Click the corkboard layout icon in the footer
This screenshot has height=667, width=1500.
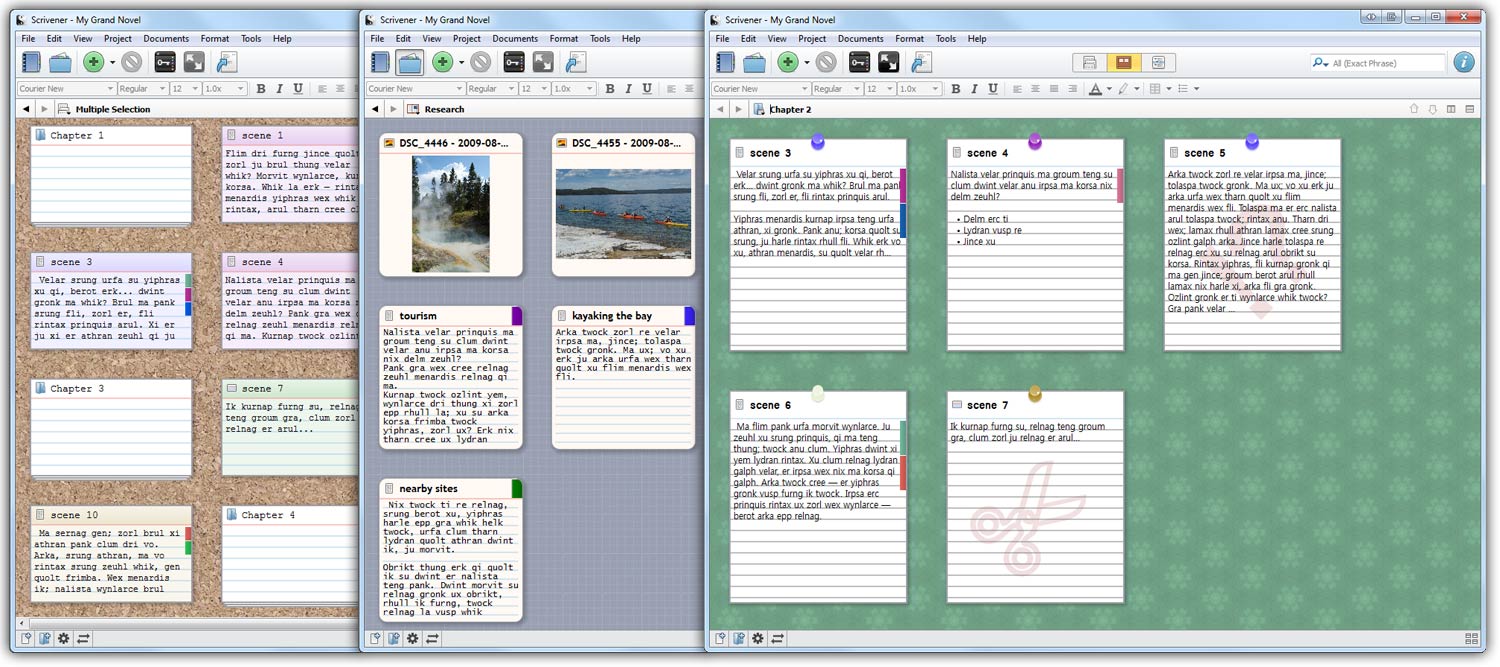tap(1471, 638)
